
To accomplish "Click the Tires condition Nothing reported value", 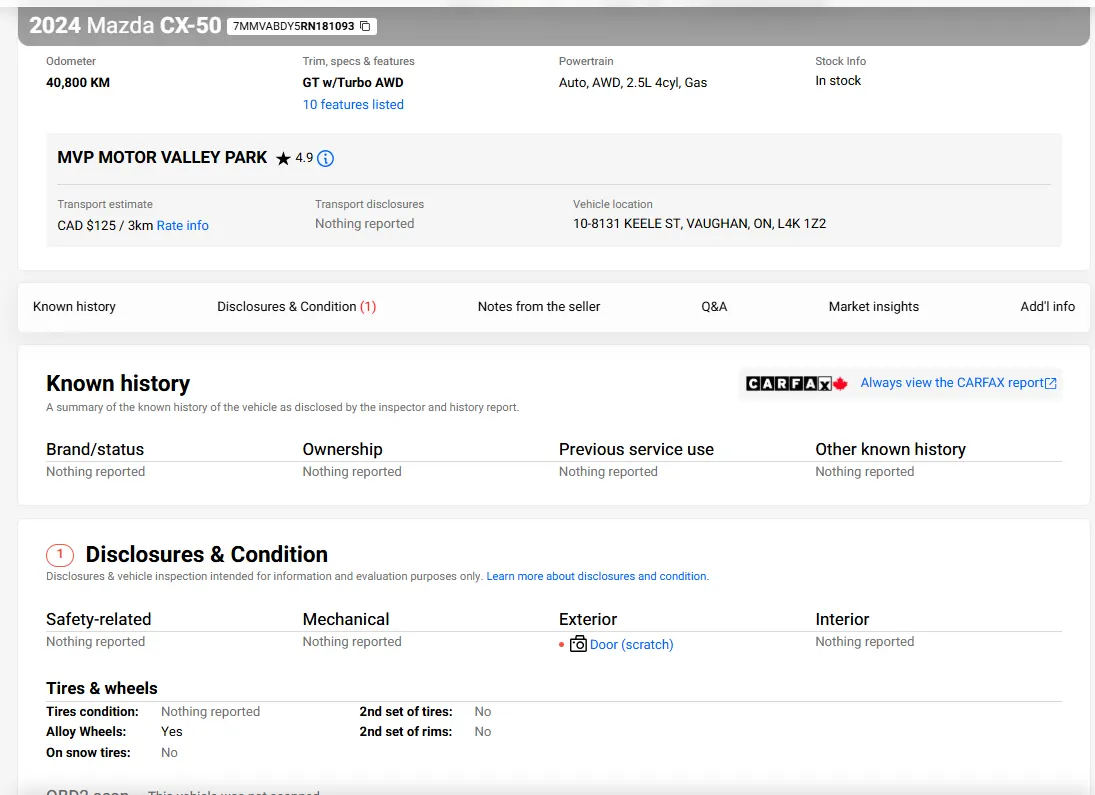I will click(210, 711).
